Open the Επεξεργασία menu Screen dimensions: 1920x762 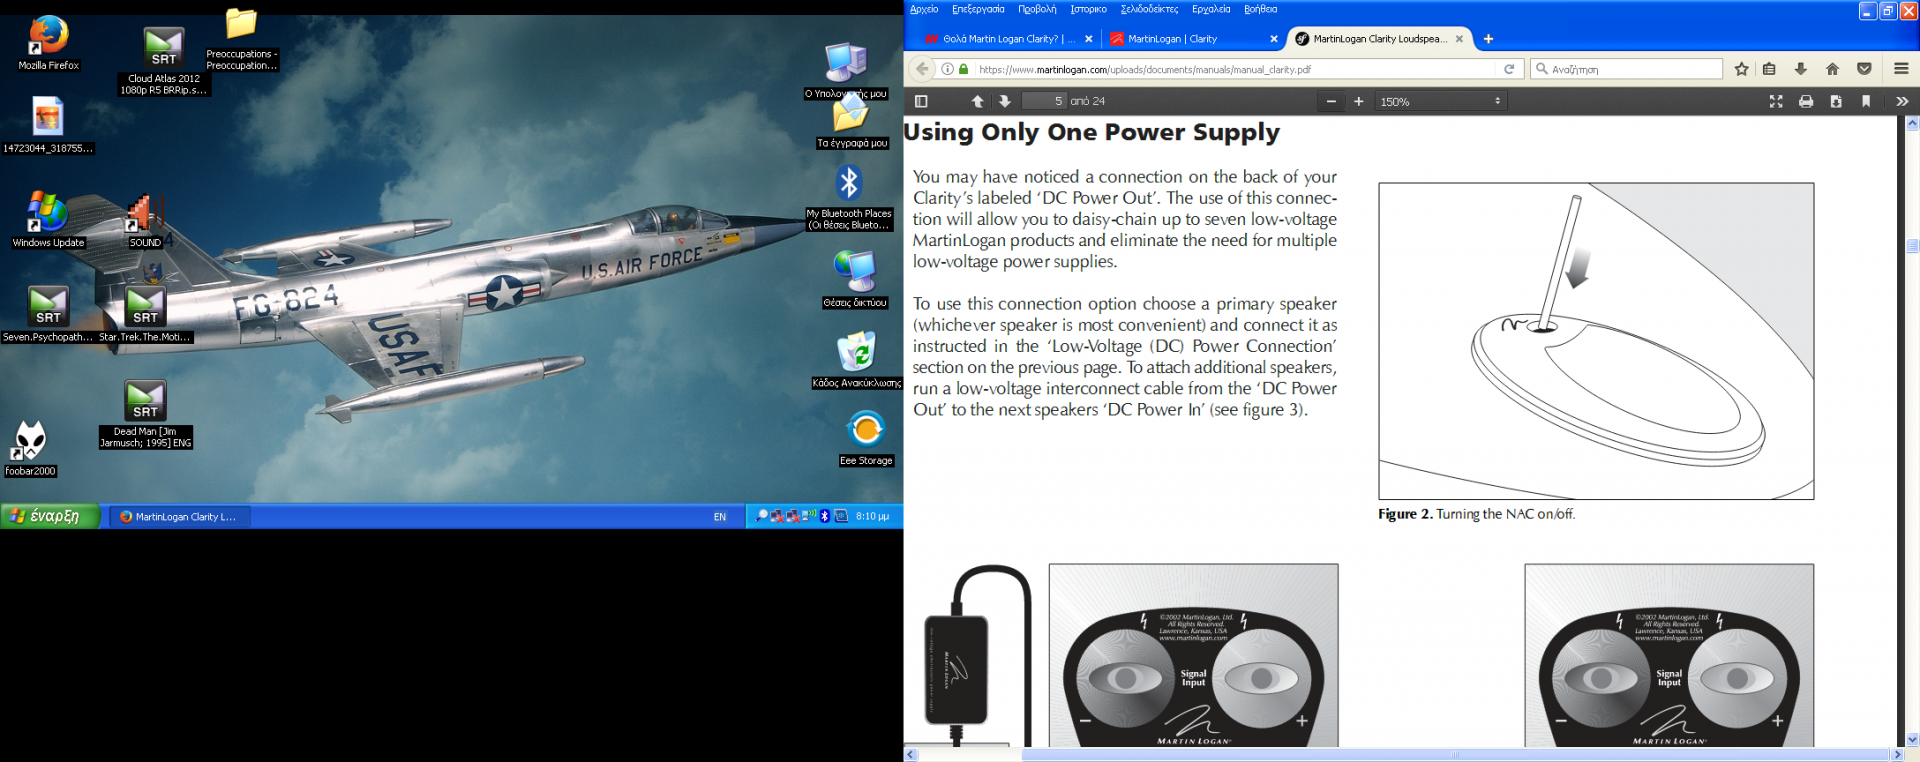pyautogui.click(x=978, y=9)
